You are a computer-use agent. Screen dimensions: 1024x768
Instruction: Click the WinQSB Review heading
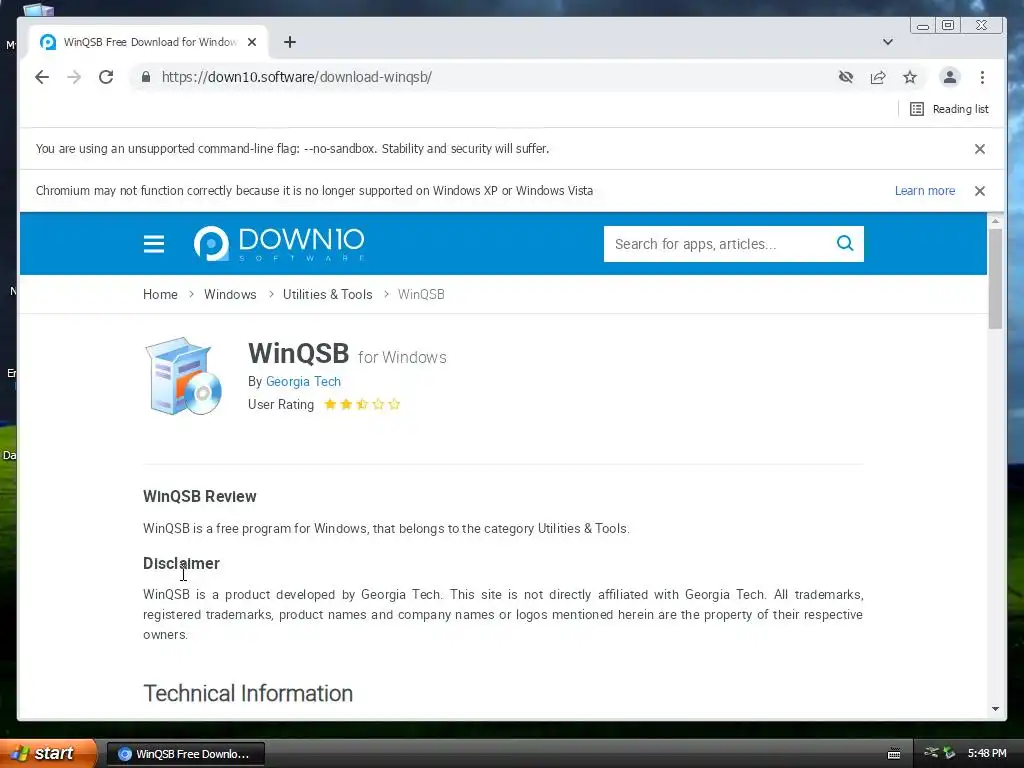[x=200, y=496]
